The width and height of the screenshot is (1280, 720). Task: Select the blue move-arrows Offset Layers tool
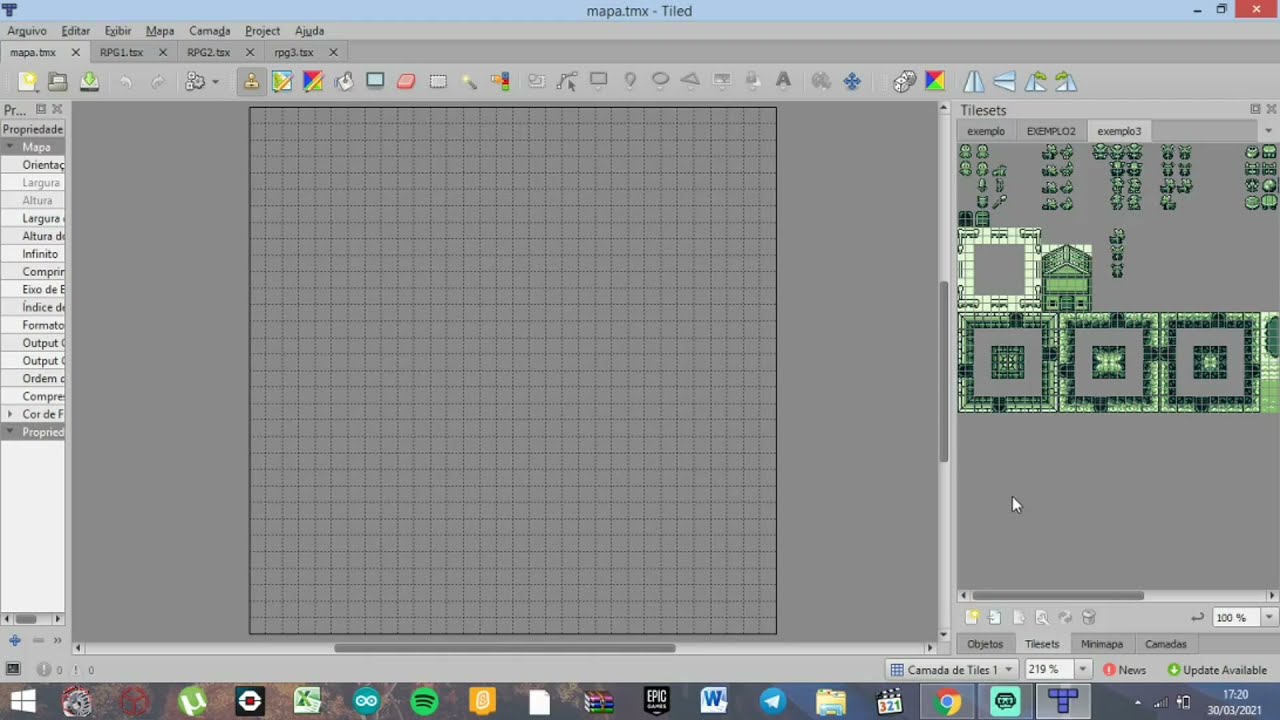click(852, 82)
